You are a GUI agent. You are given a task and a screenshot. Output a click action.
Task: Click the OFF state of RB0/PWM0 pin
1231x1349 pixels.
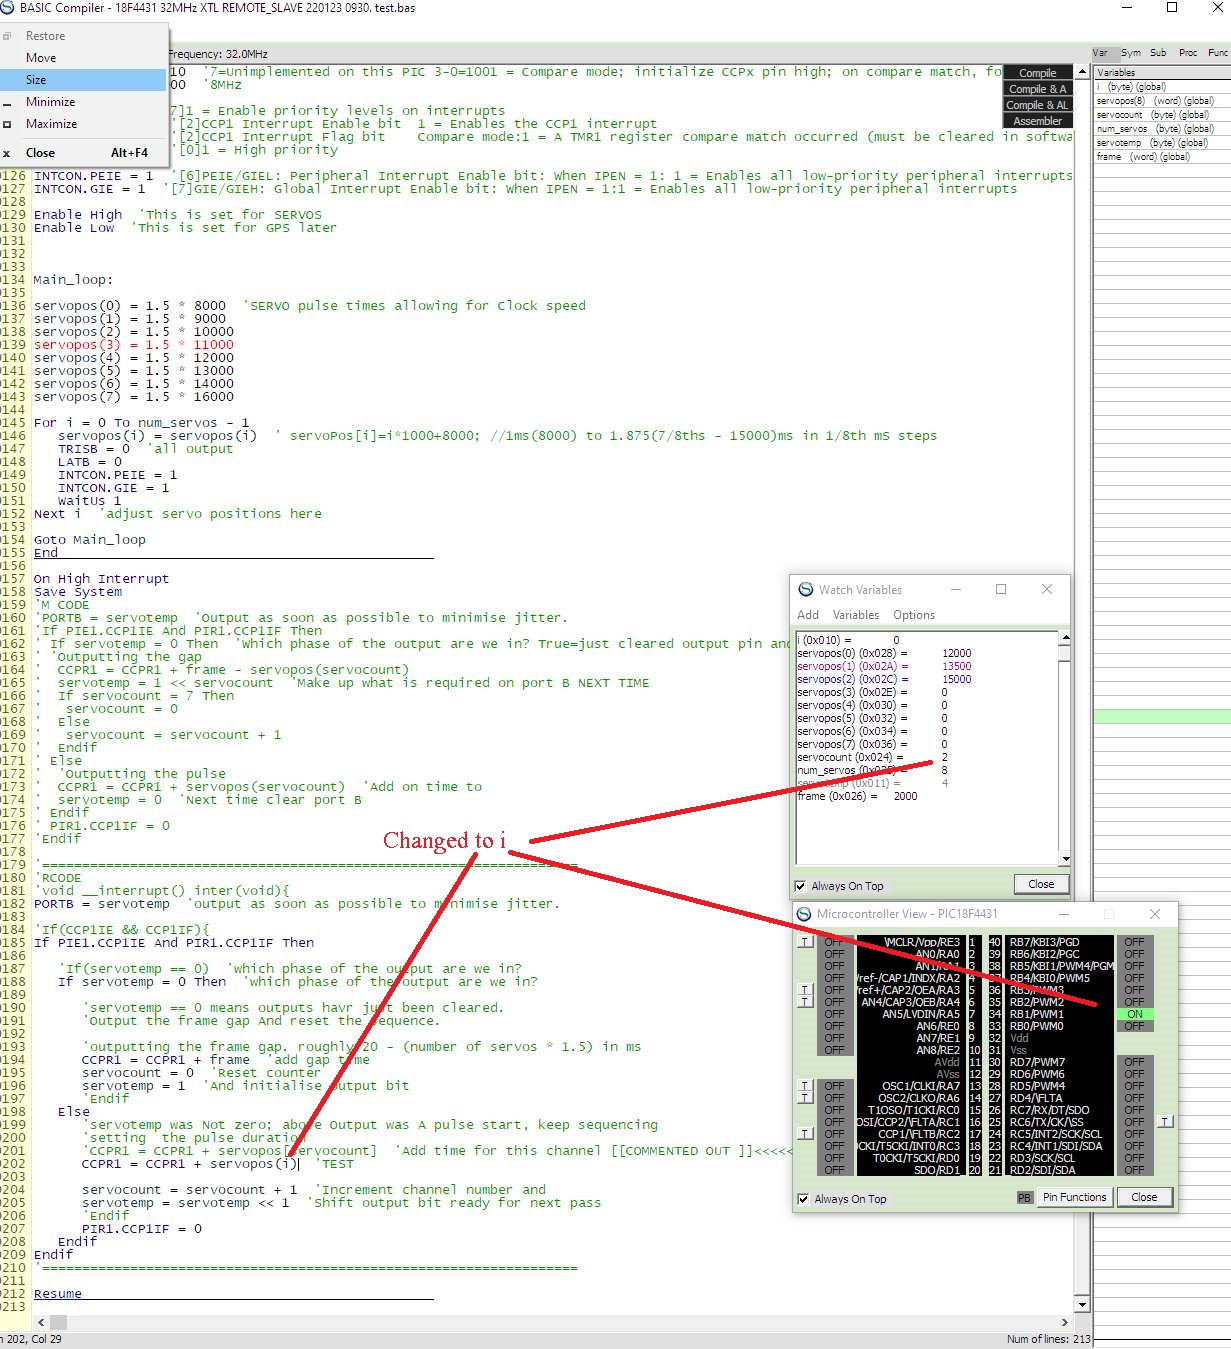[x=1135, y=1026]
